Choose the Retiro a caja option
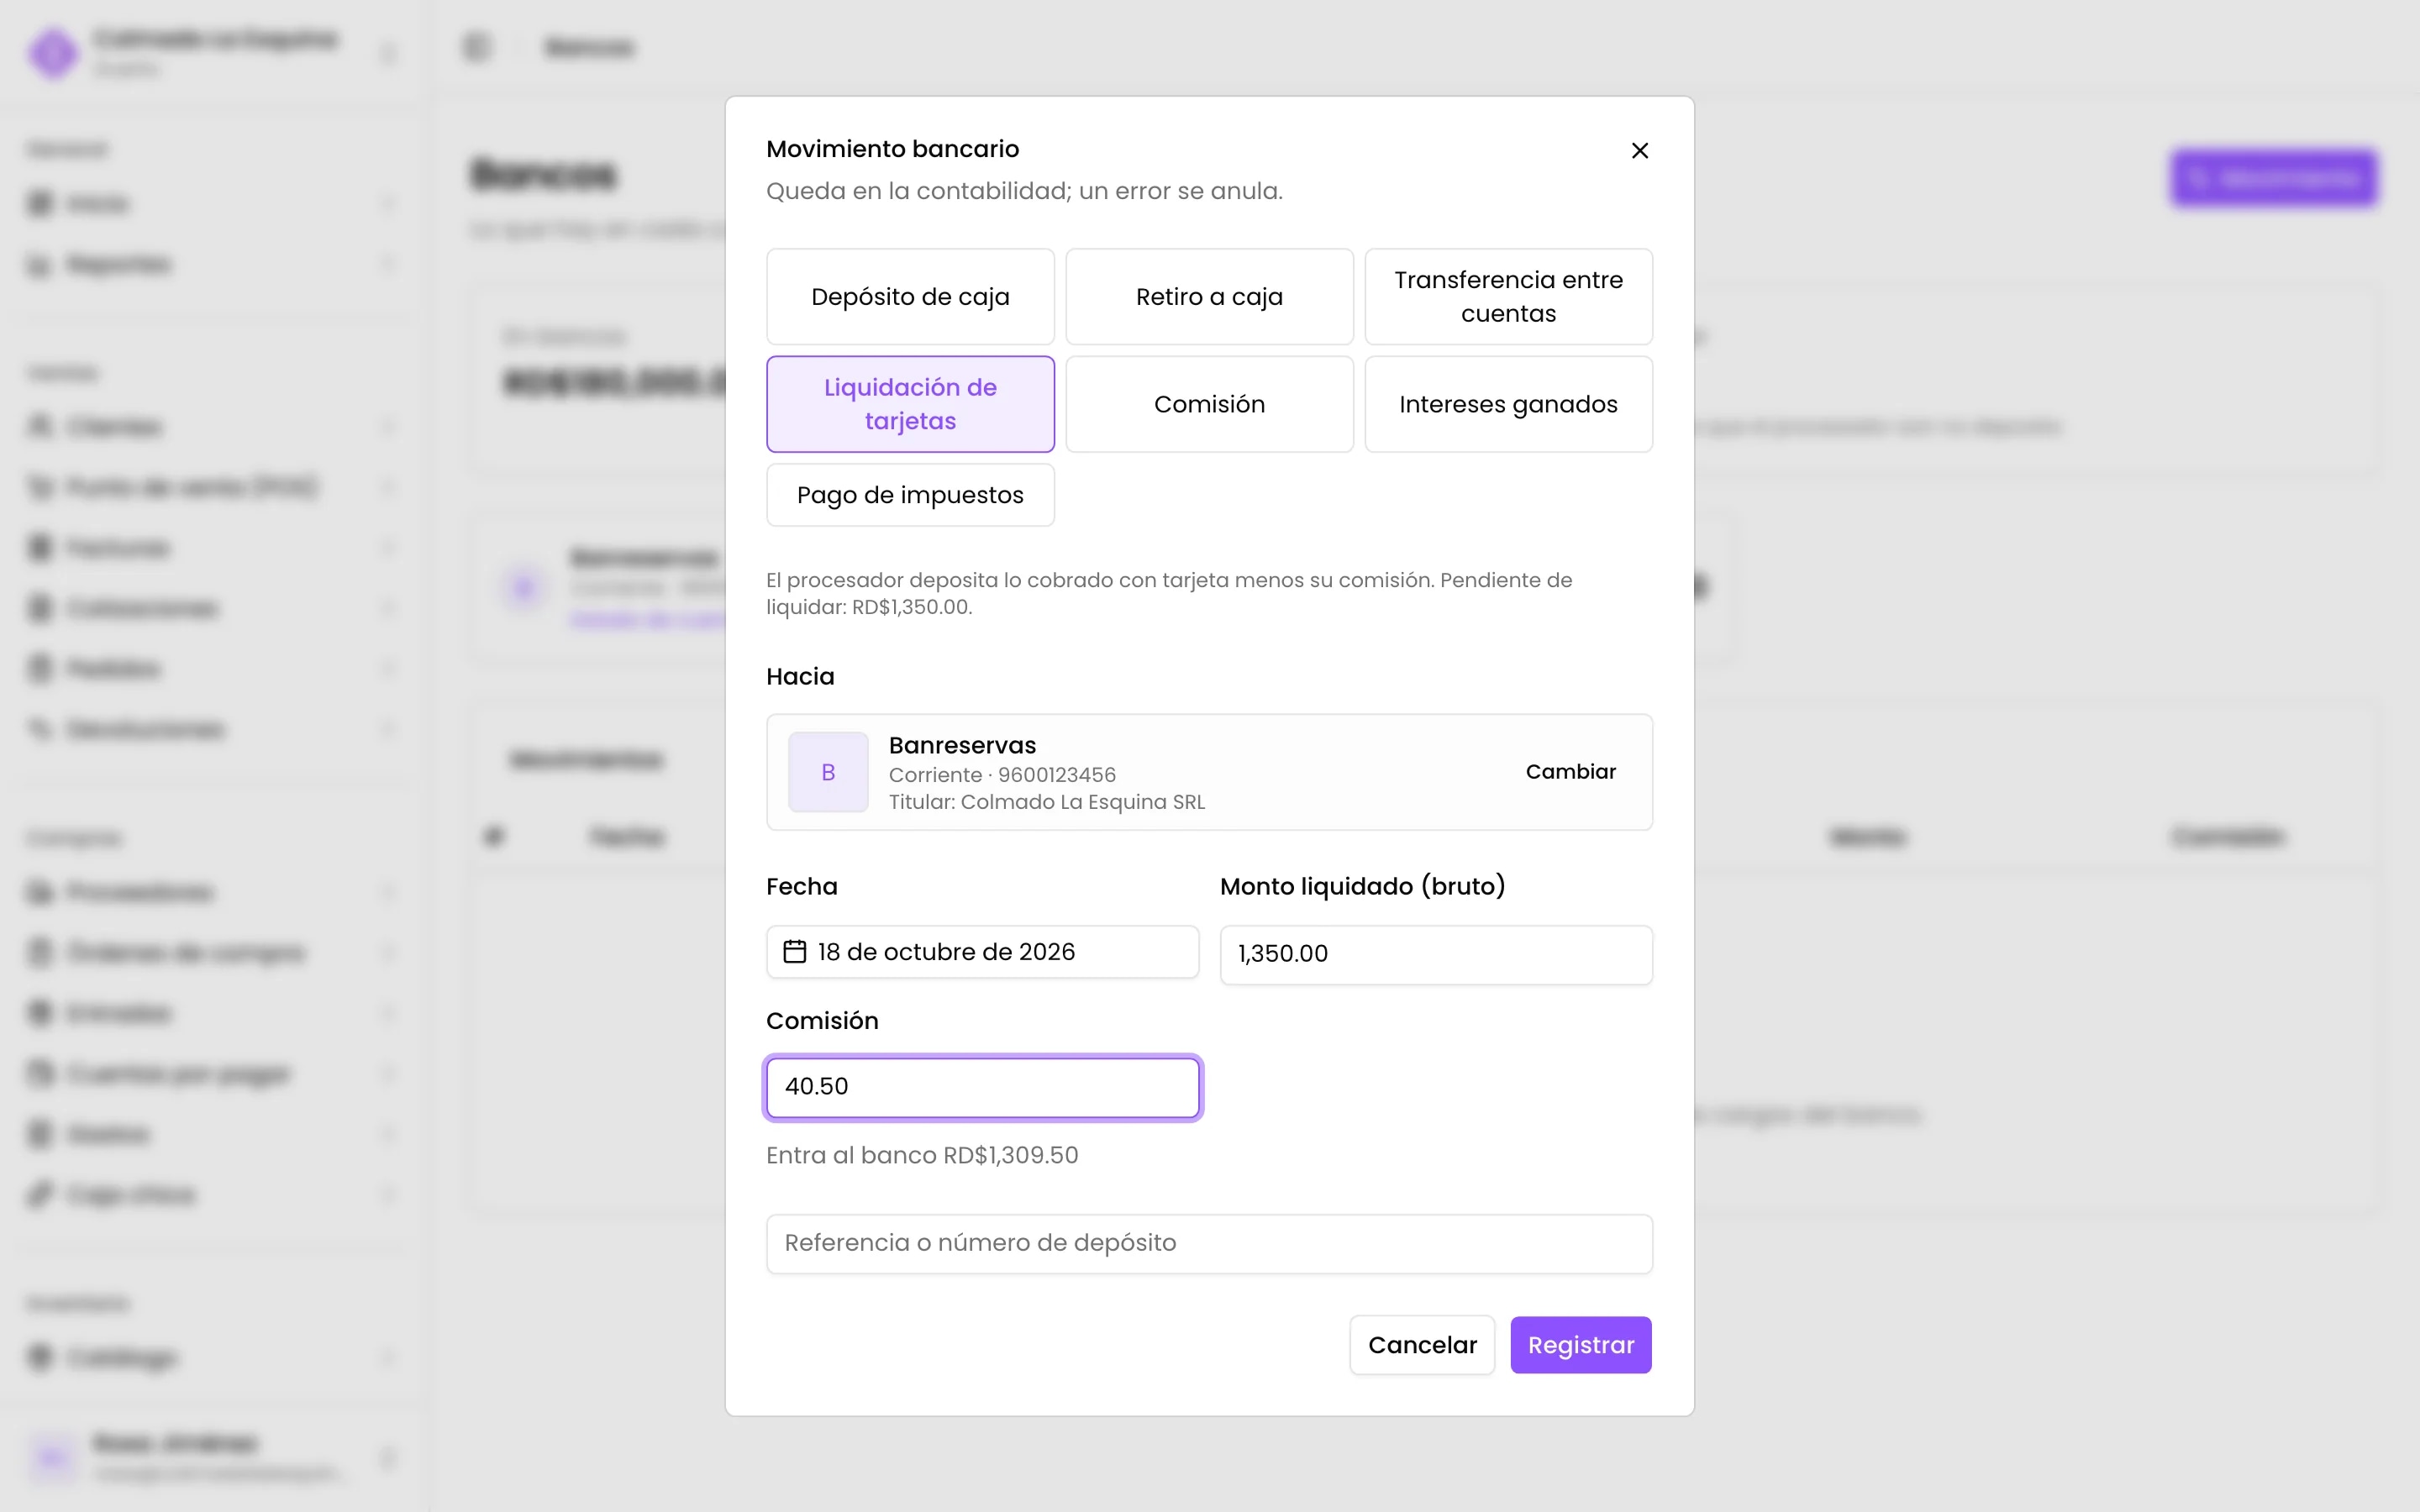This screenshot has width=2420, height=1512. (x=1209, y=296)
